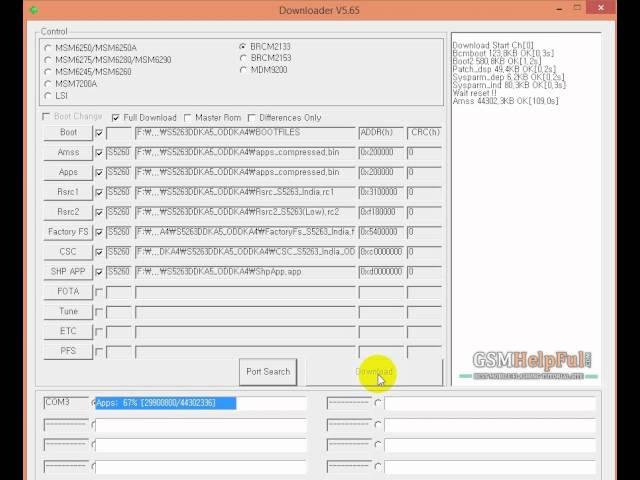Check the Differences Only option
This screenshot has height=480, width=640.
252,117
